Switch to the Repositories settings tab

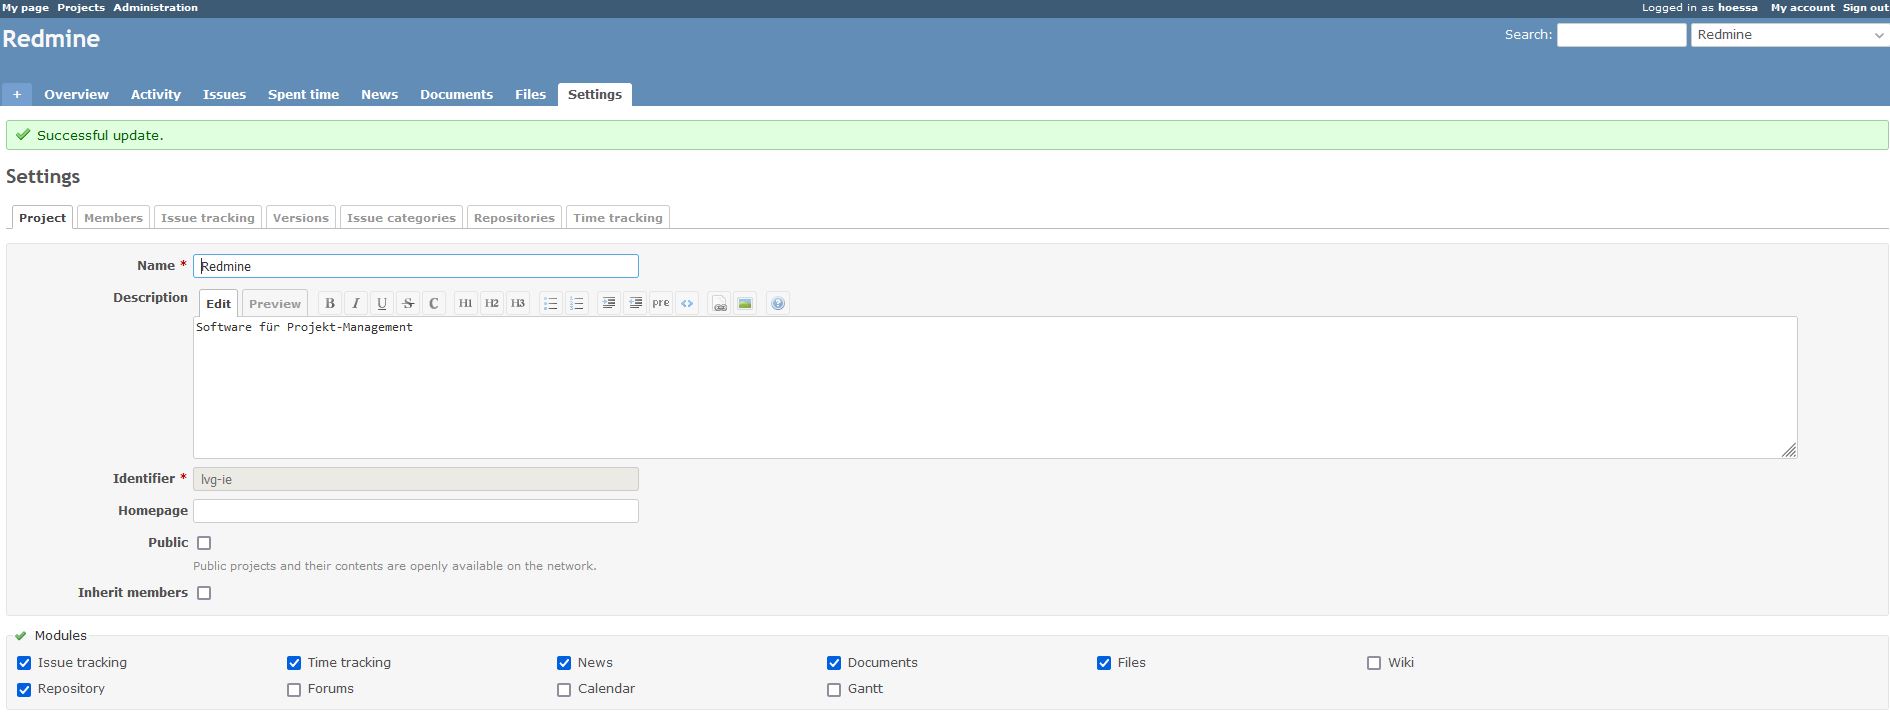coord(514,218)
